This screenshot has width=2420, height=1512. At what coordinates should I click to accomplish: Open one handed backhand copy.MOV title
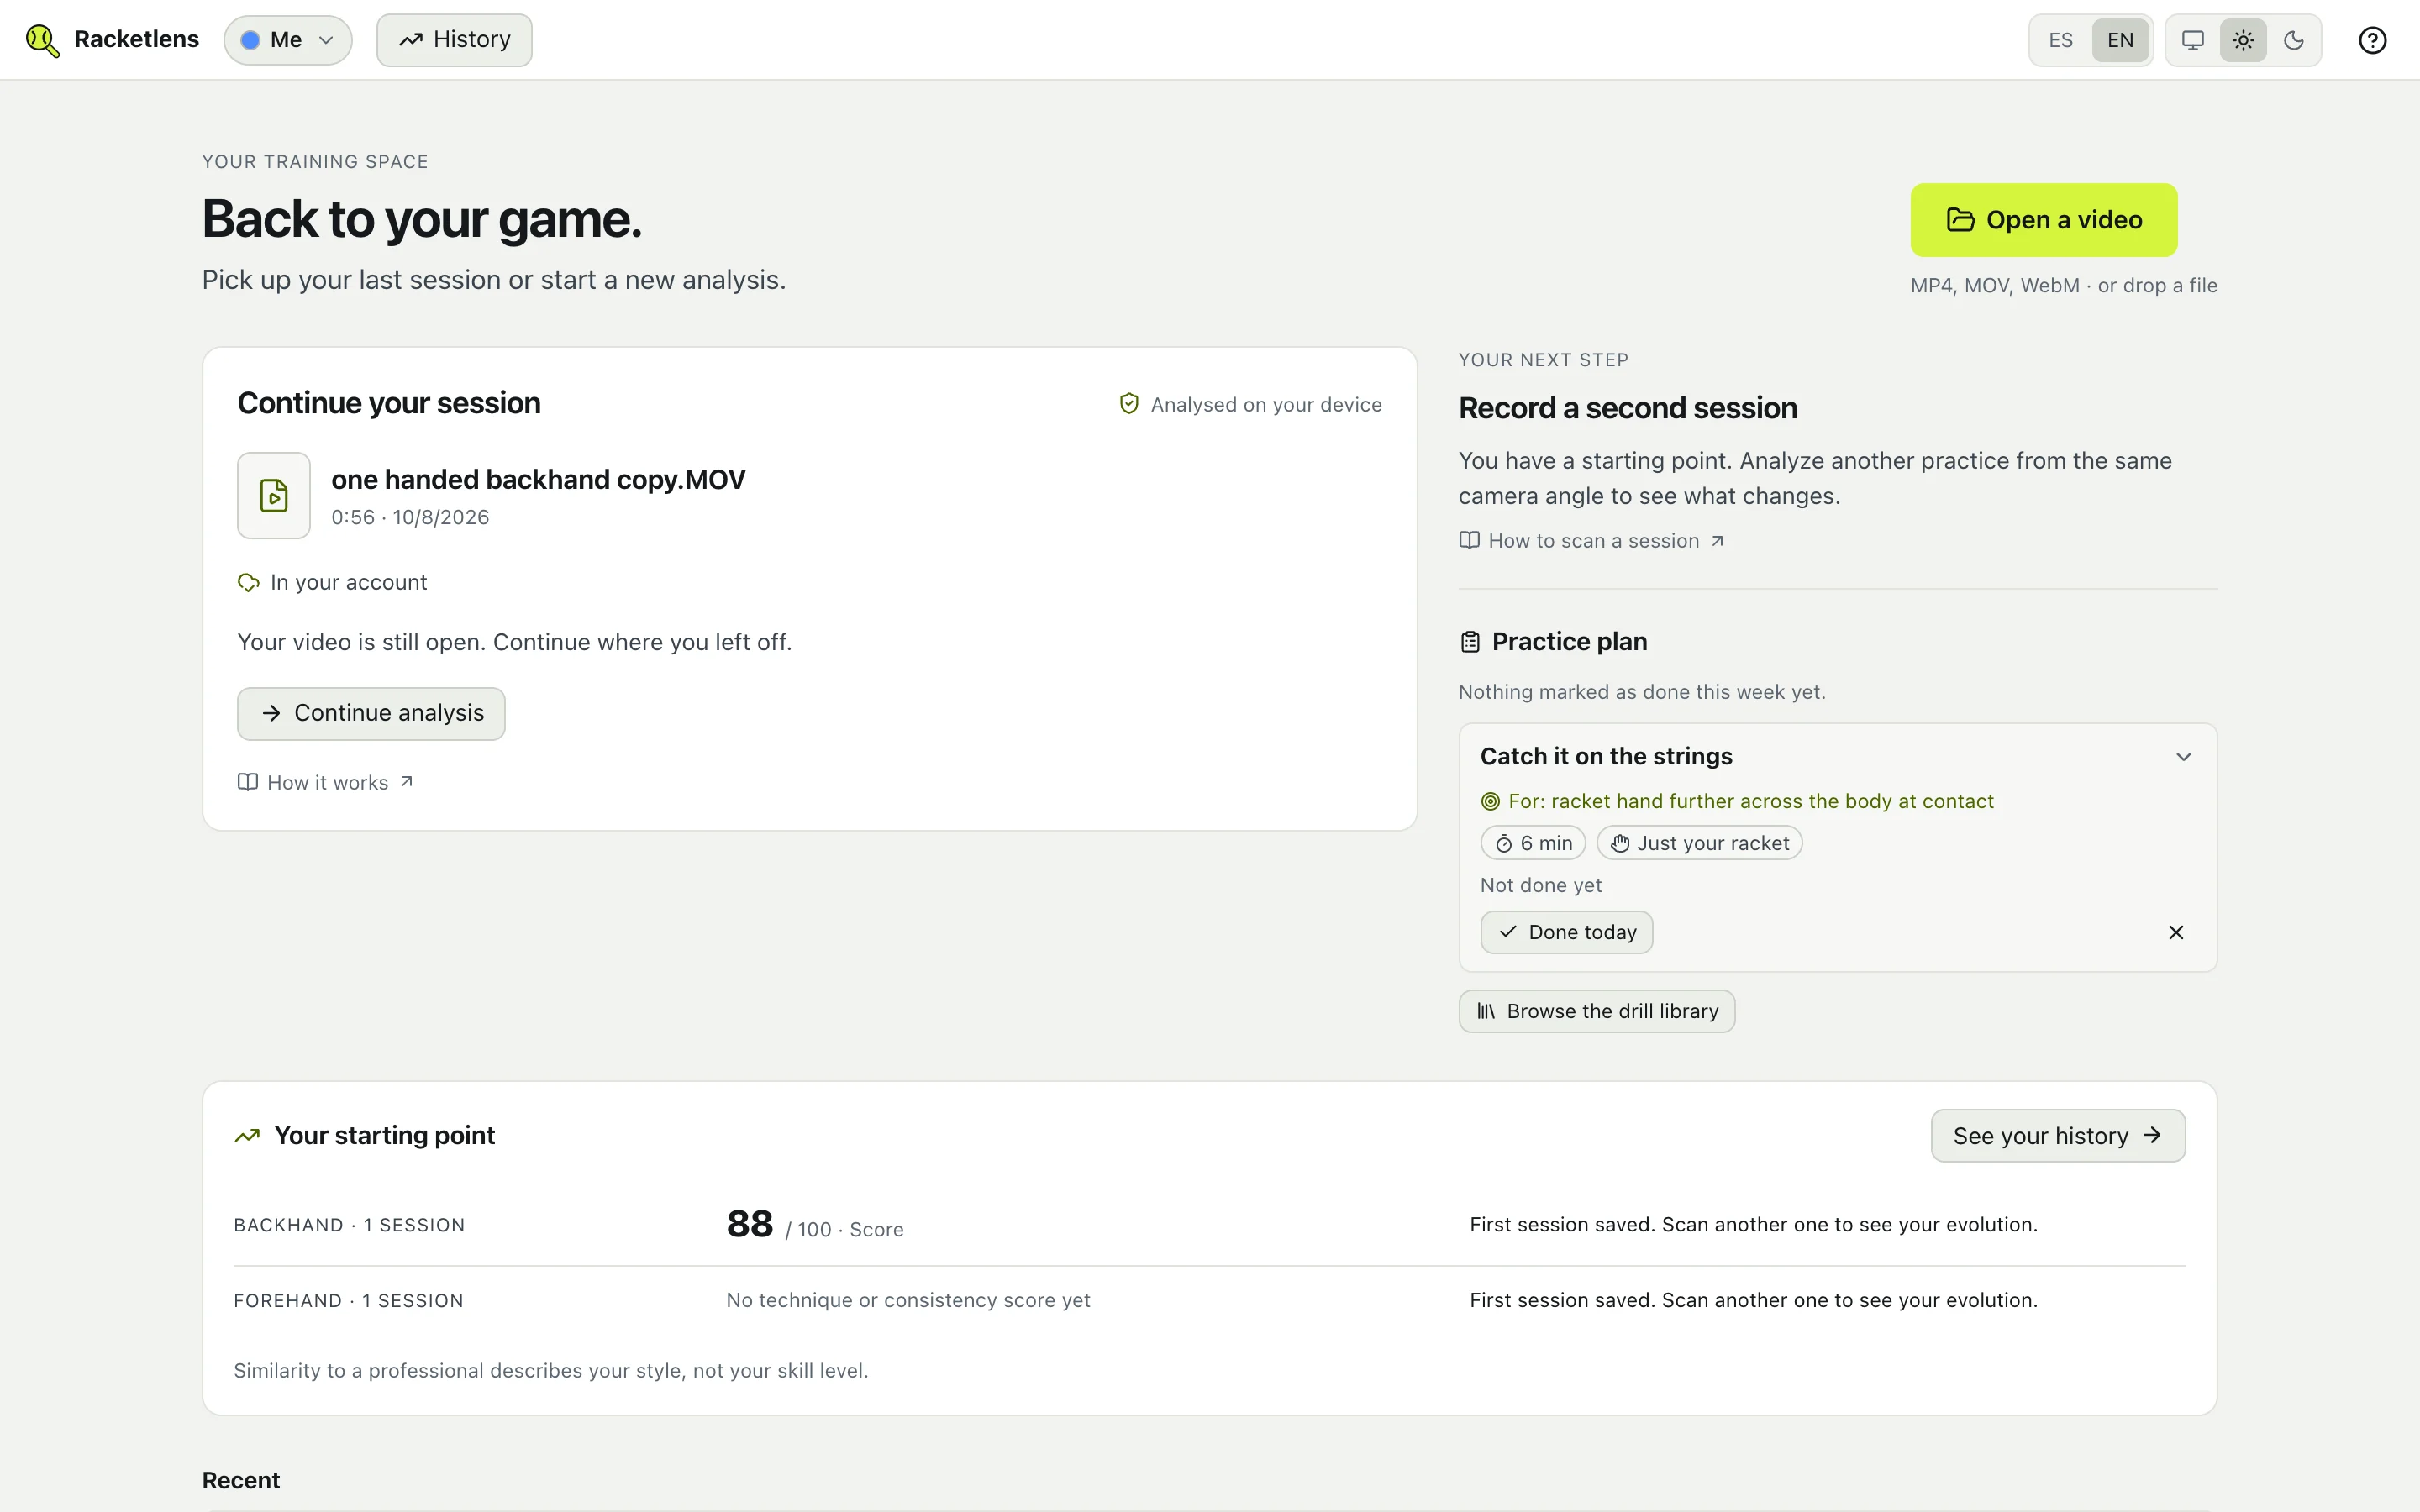[x=538, y=480]
